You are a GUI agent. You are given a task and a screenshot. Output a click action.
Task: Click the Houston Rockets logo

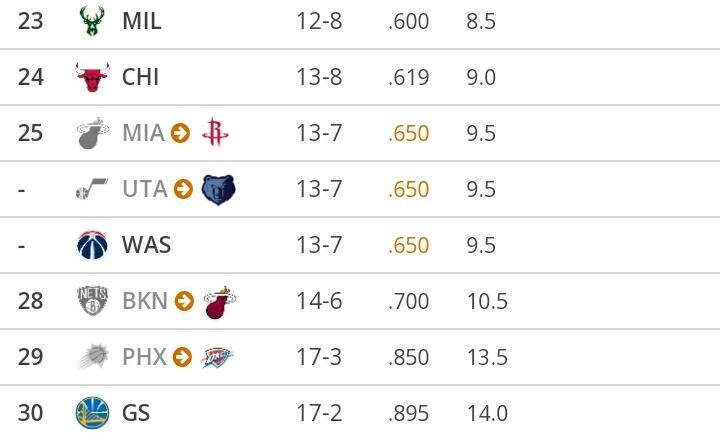[x=213, y=133]
